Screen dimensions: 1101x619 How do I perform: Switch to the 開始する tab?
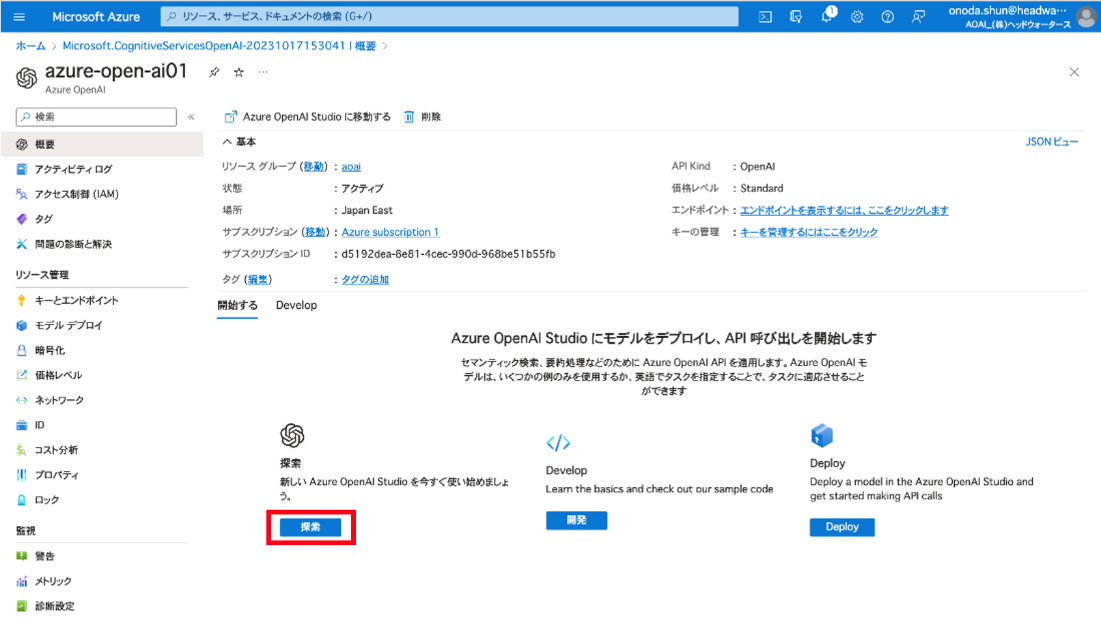coord(237,305)
